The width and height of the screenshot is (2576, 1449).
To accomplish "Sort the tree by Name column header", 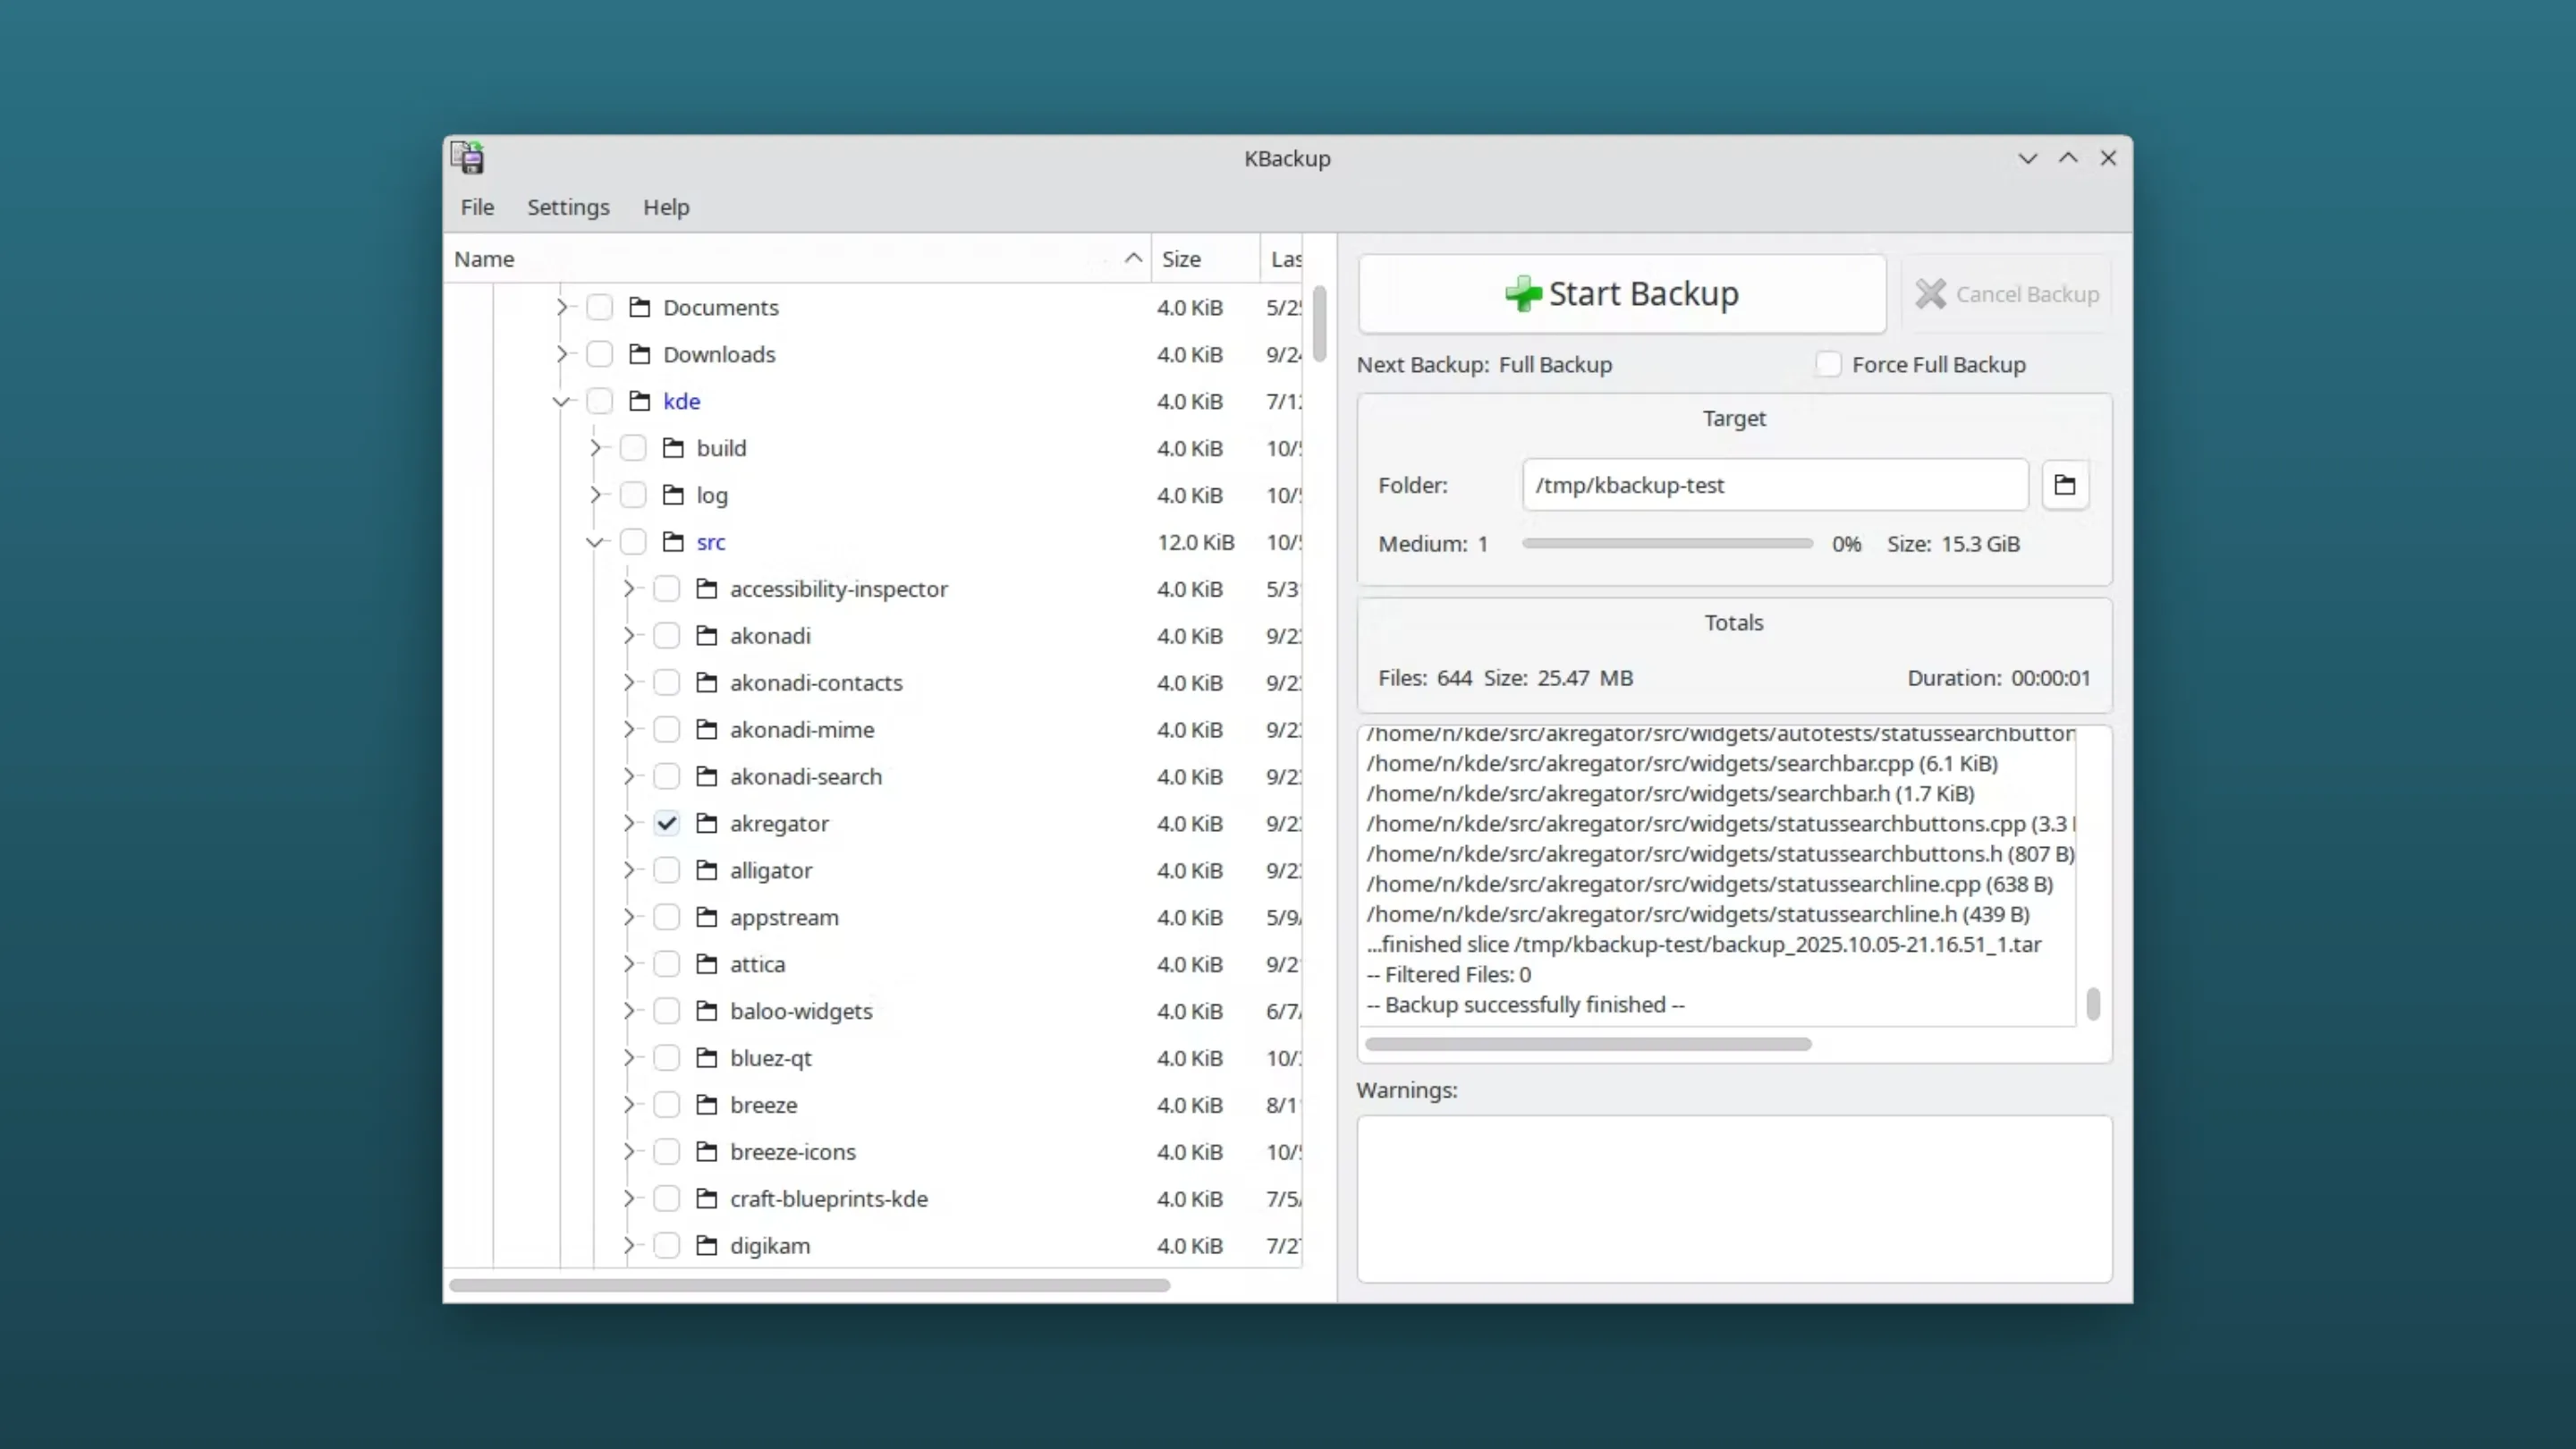I will coord(798,259).
